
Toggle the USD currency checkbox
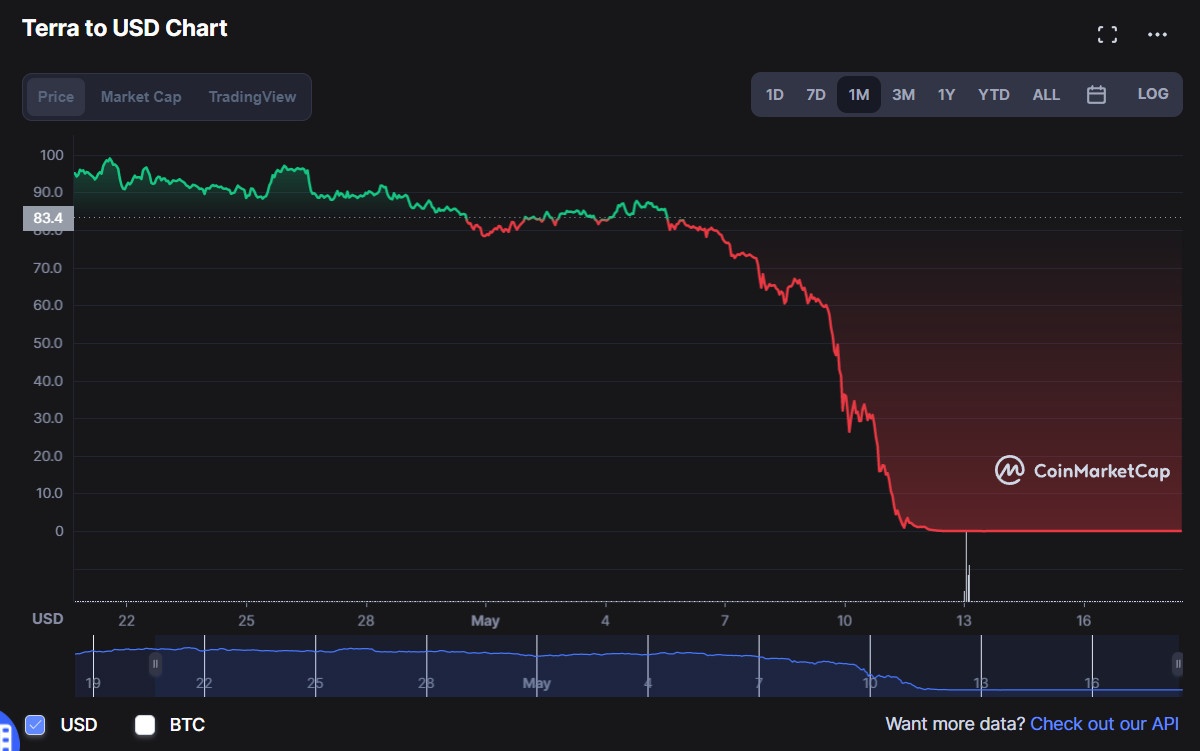pyautogui.click(x=36, y=725)
